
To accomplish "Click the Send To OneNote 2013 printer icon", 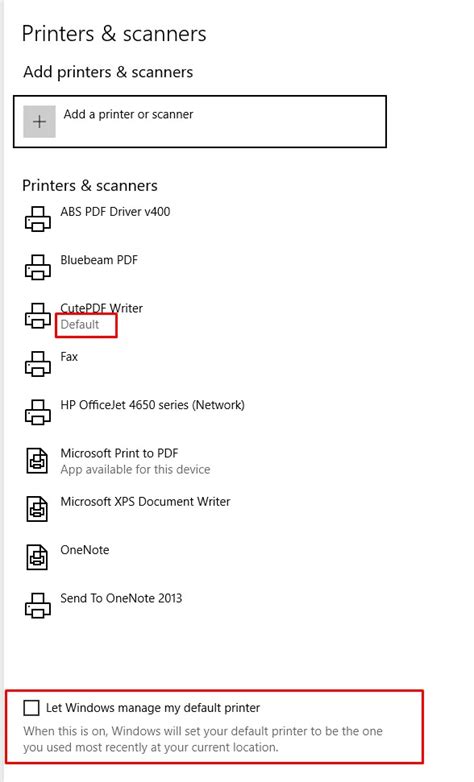I will 38,605.
